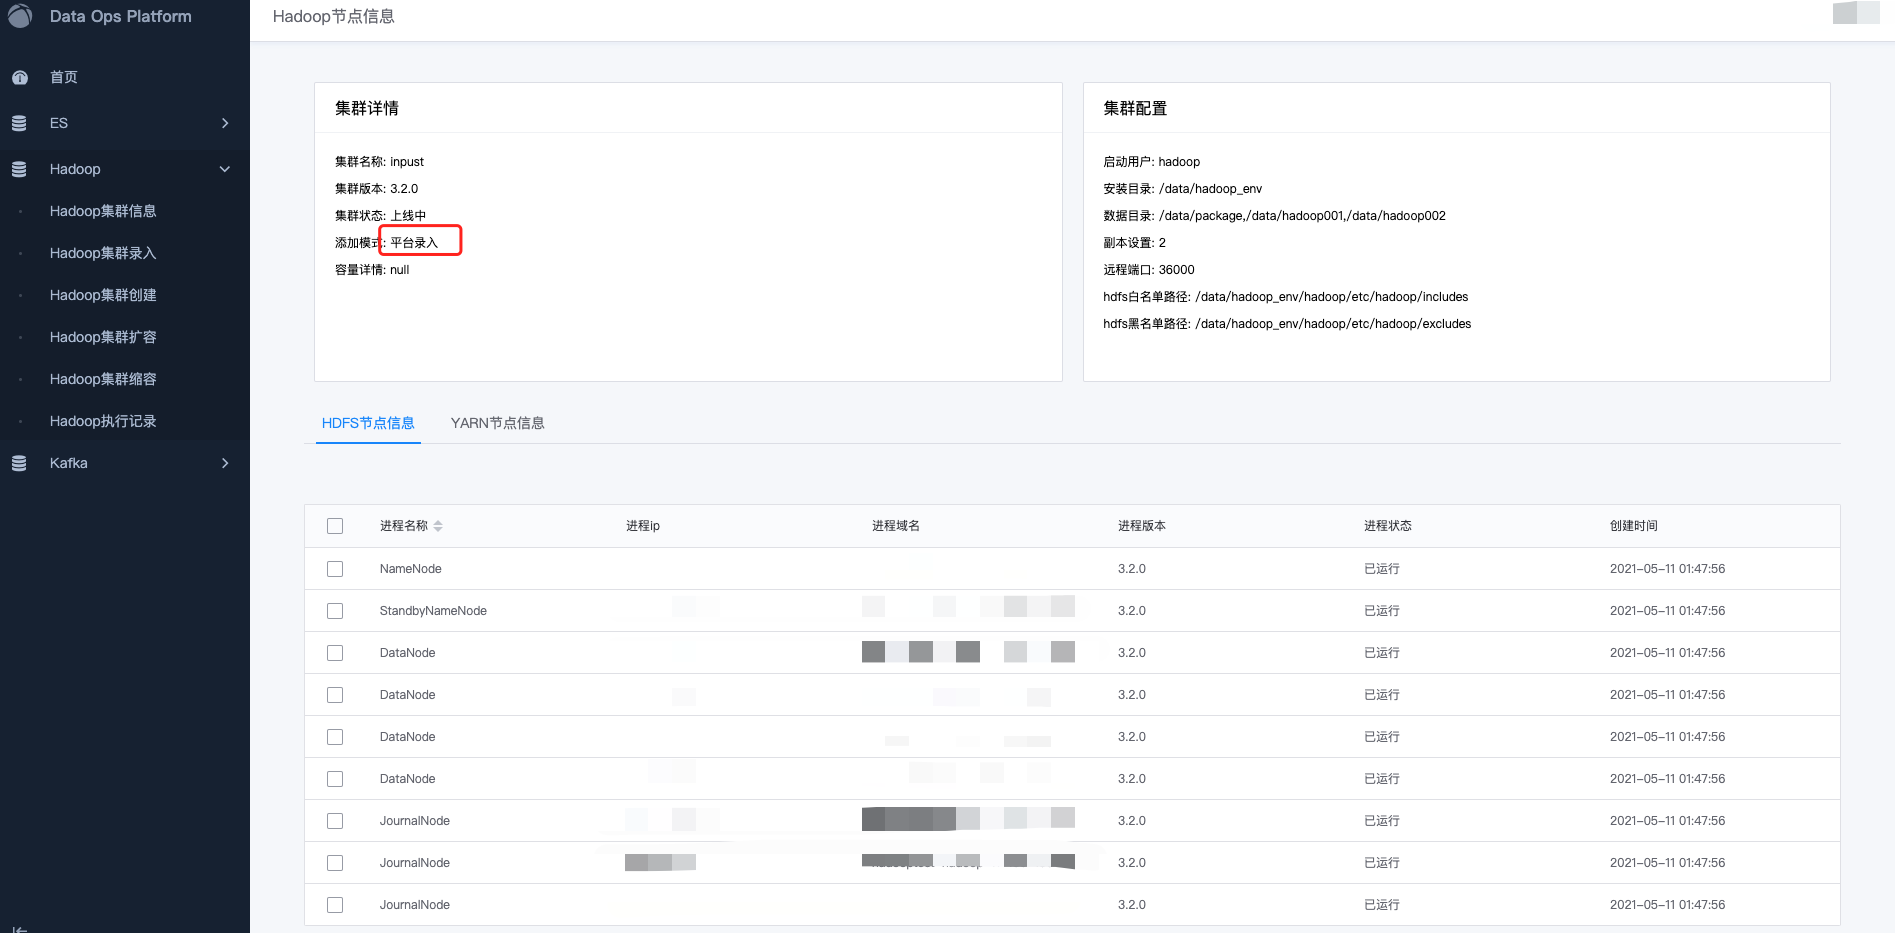Click the hdfs黑名单路径 excludes line
The width and height of the screenshot is (1895, 933).
[1287, 324]
